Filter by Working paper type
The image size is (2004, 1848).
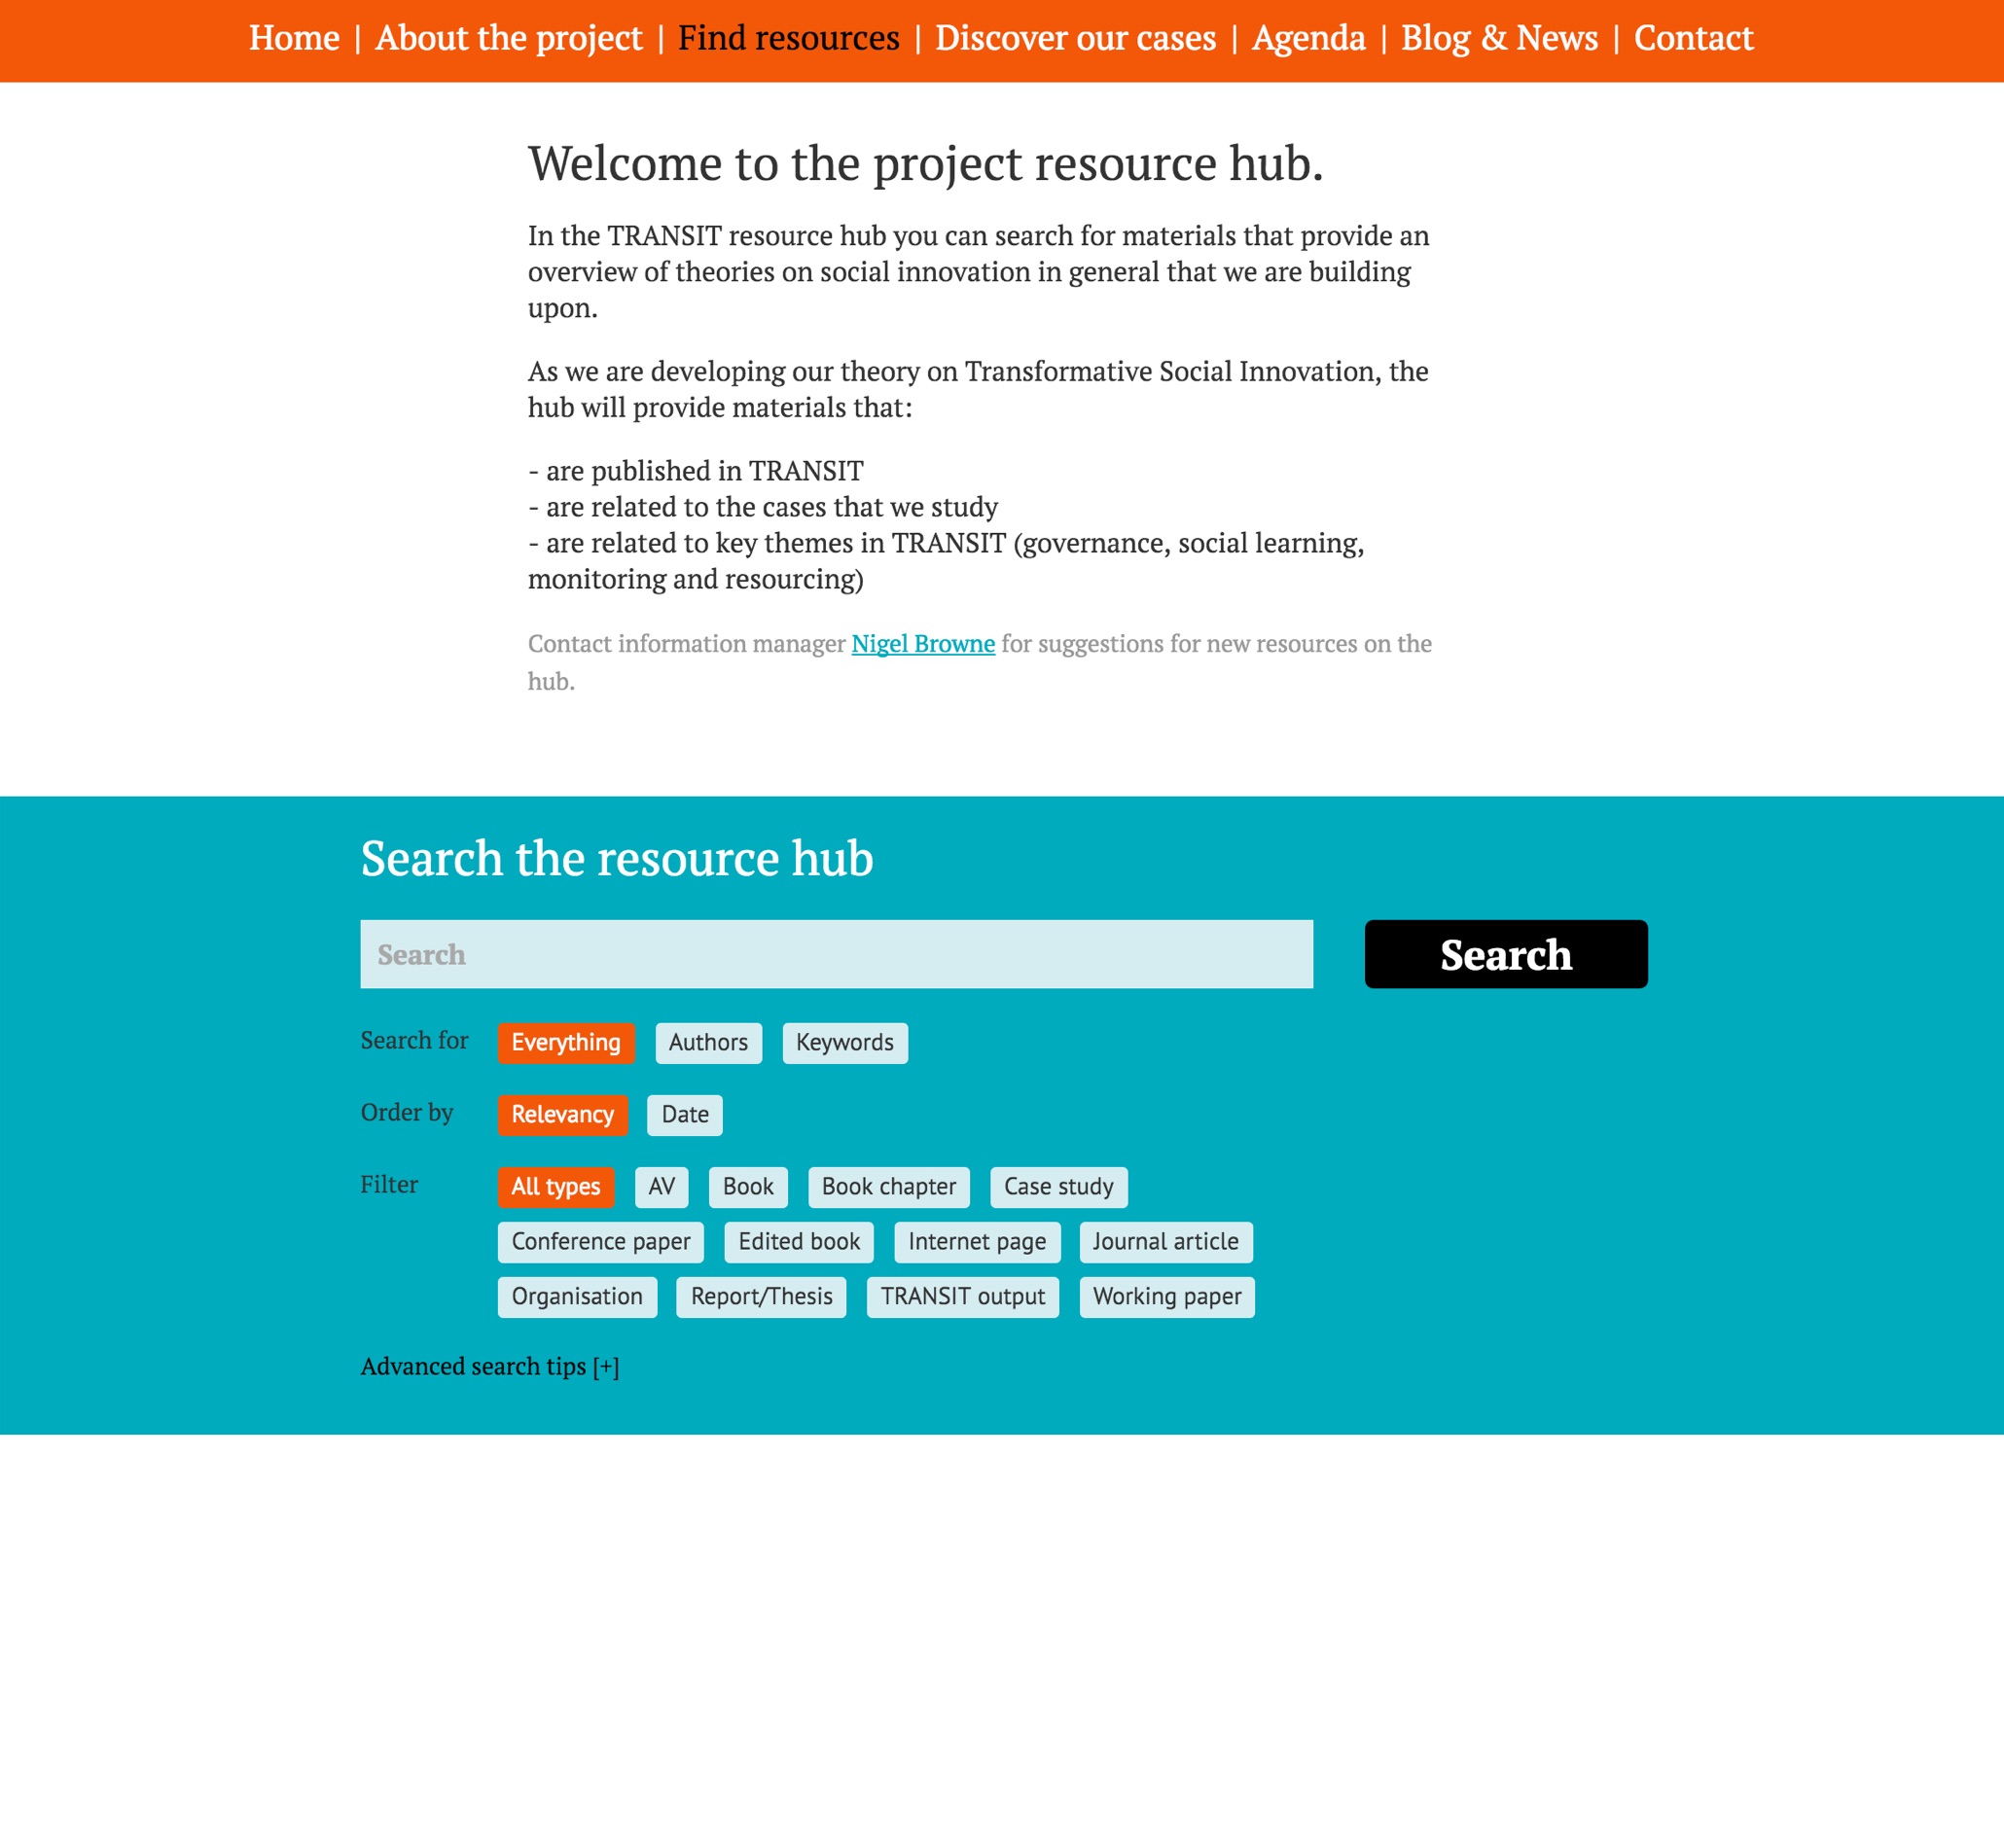(x=1166, y=1297)
